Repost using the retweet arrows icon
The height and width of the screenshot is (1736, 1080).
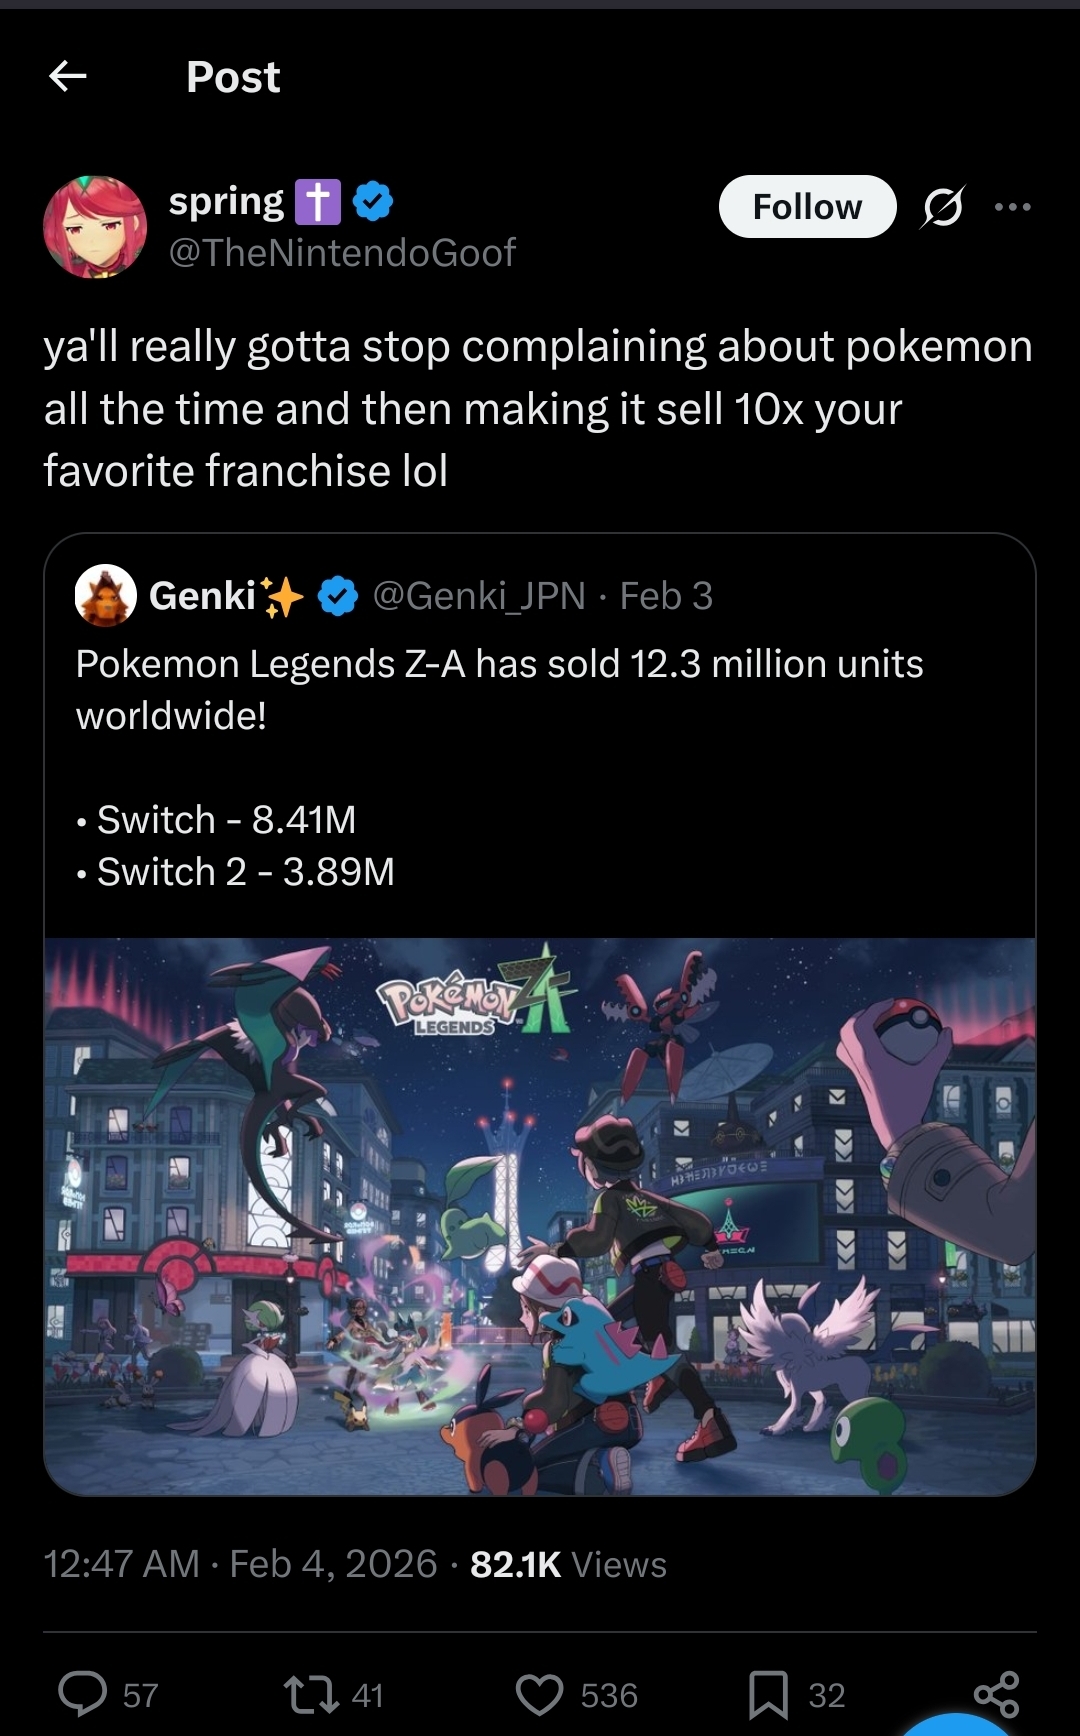(x=311, y=1694)
